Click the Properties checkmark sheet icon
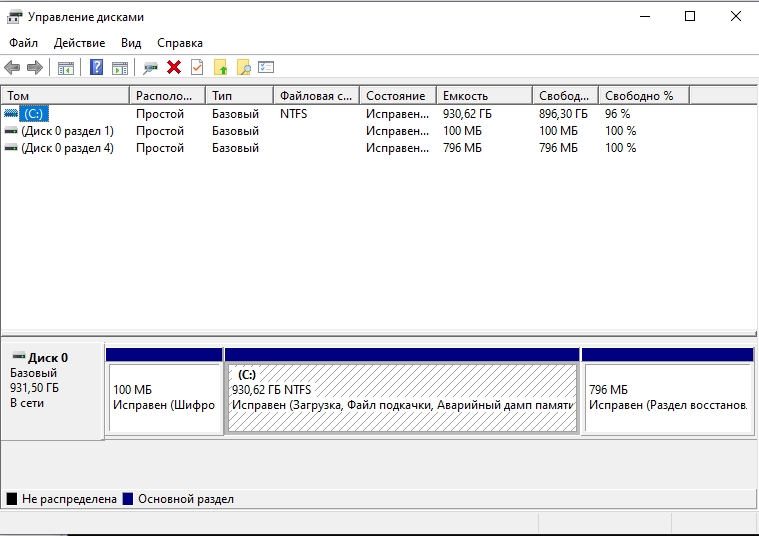 click(197, 67)
